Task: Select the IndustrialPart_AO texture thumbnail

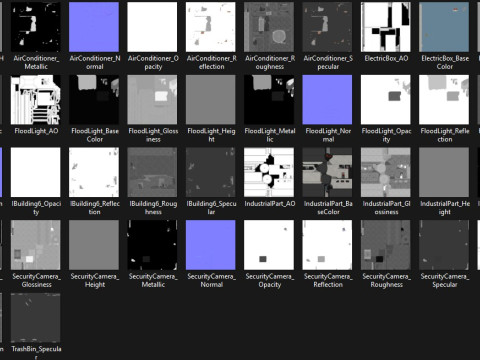Action: 269,172
